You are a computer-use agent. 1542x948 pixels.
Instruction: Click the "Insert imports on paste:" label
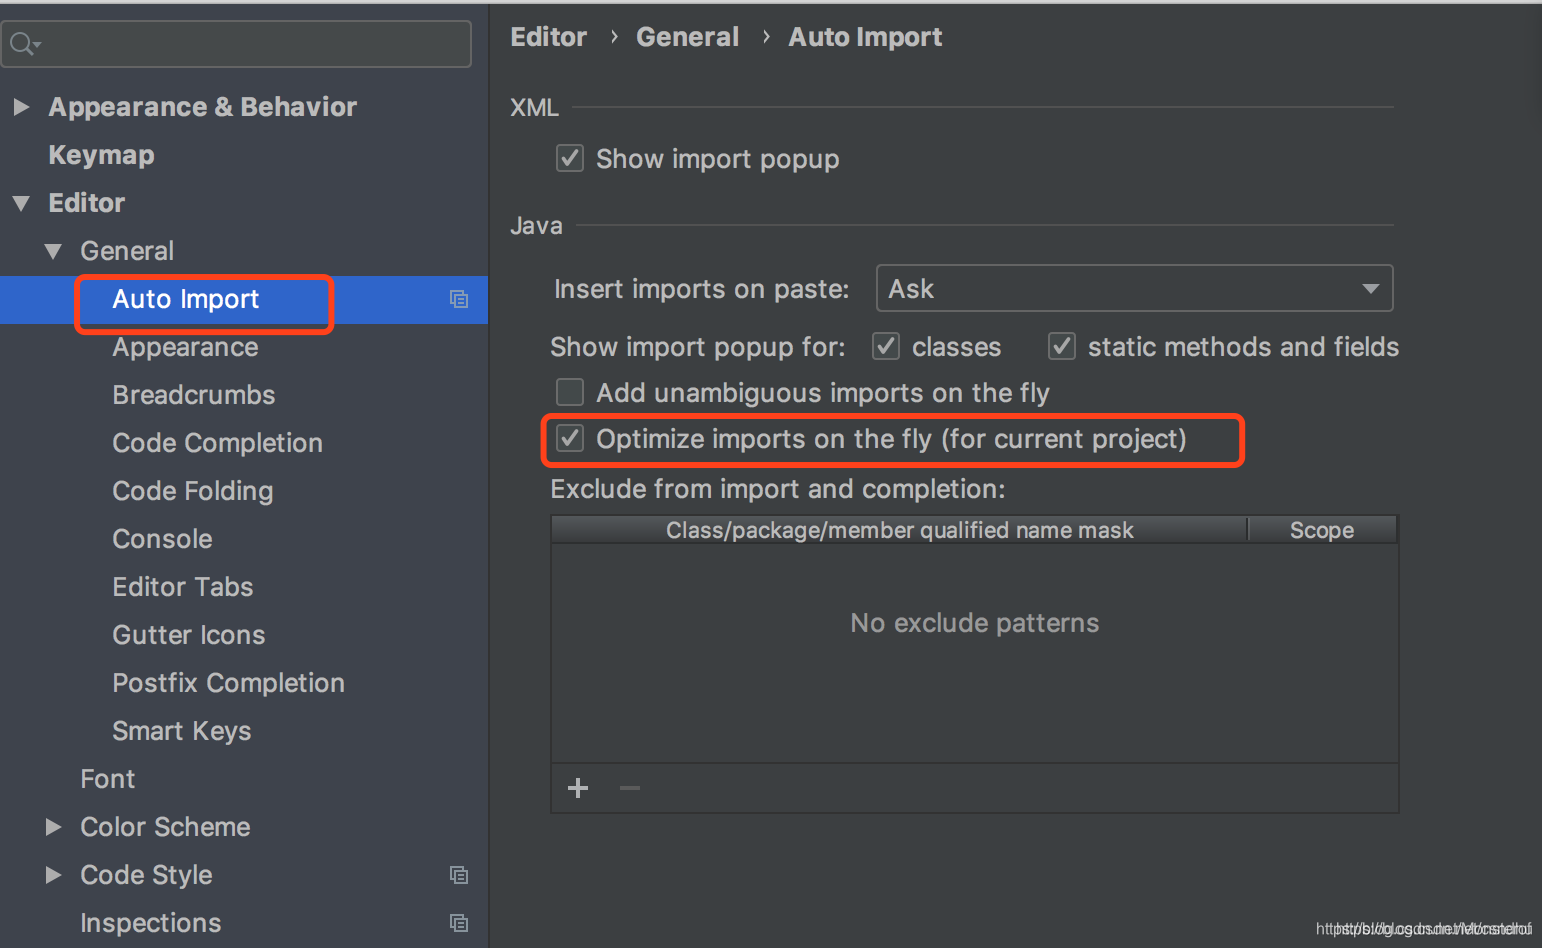(701, 289)
